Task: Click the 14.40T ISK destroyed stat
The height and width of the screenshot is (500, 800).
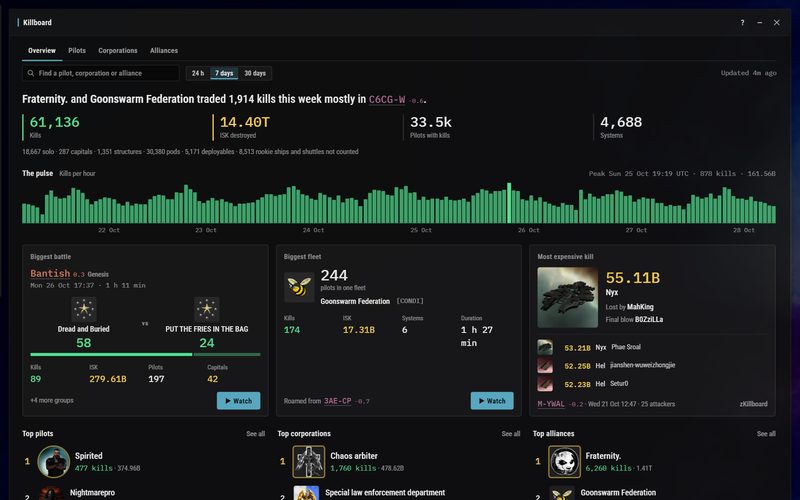Action: click(245, 127)
